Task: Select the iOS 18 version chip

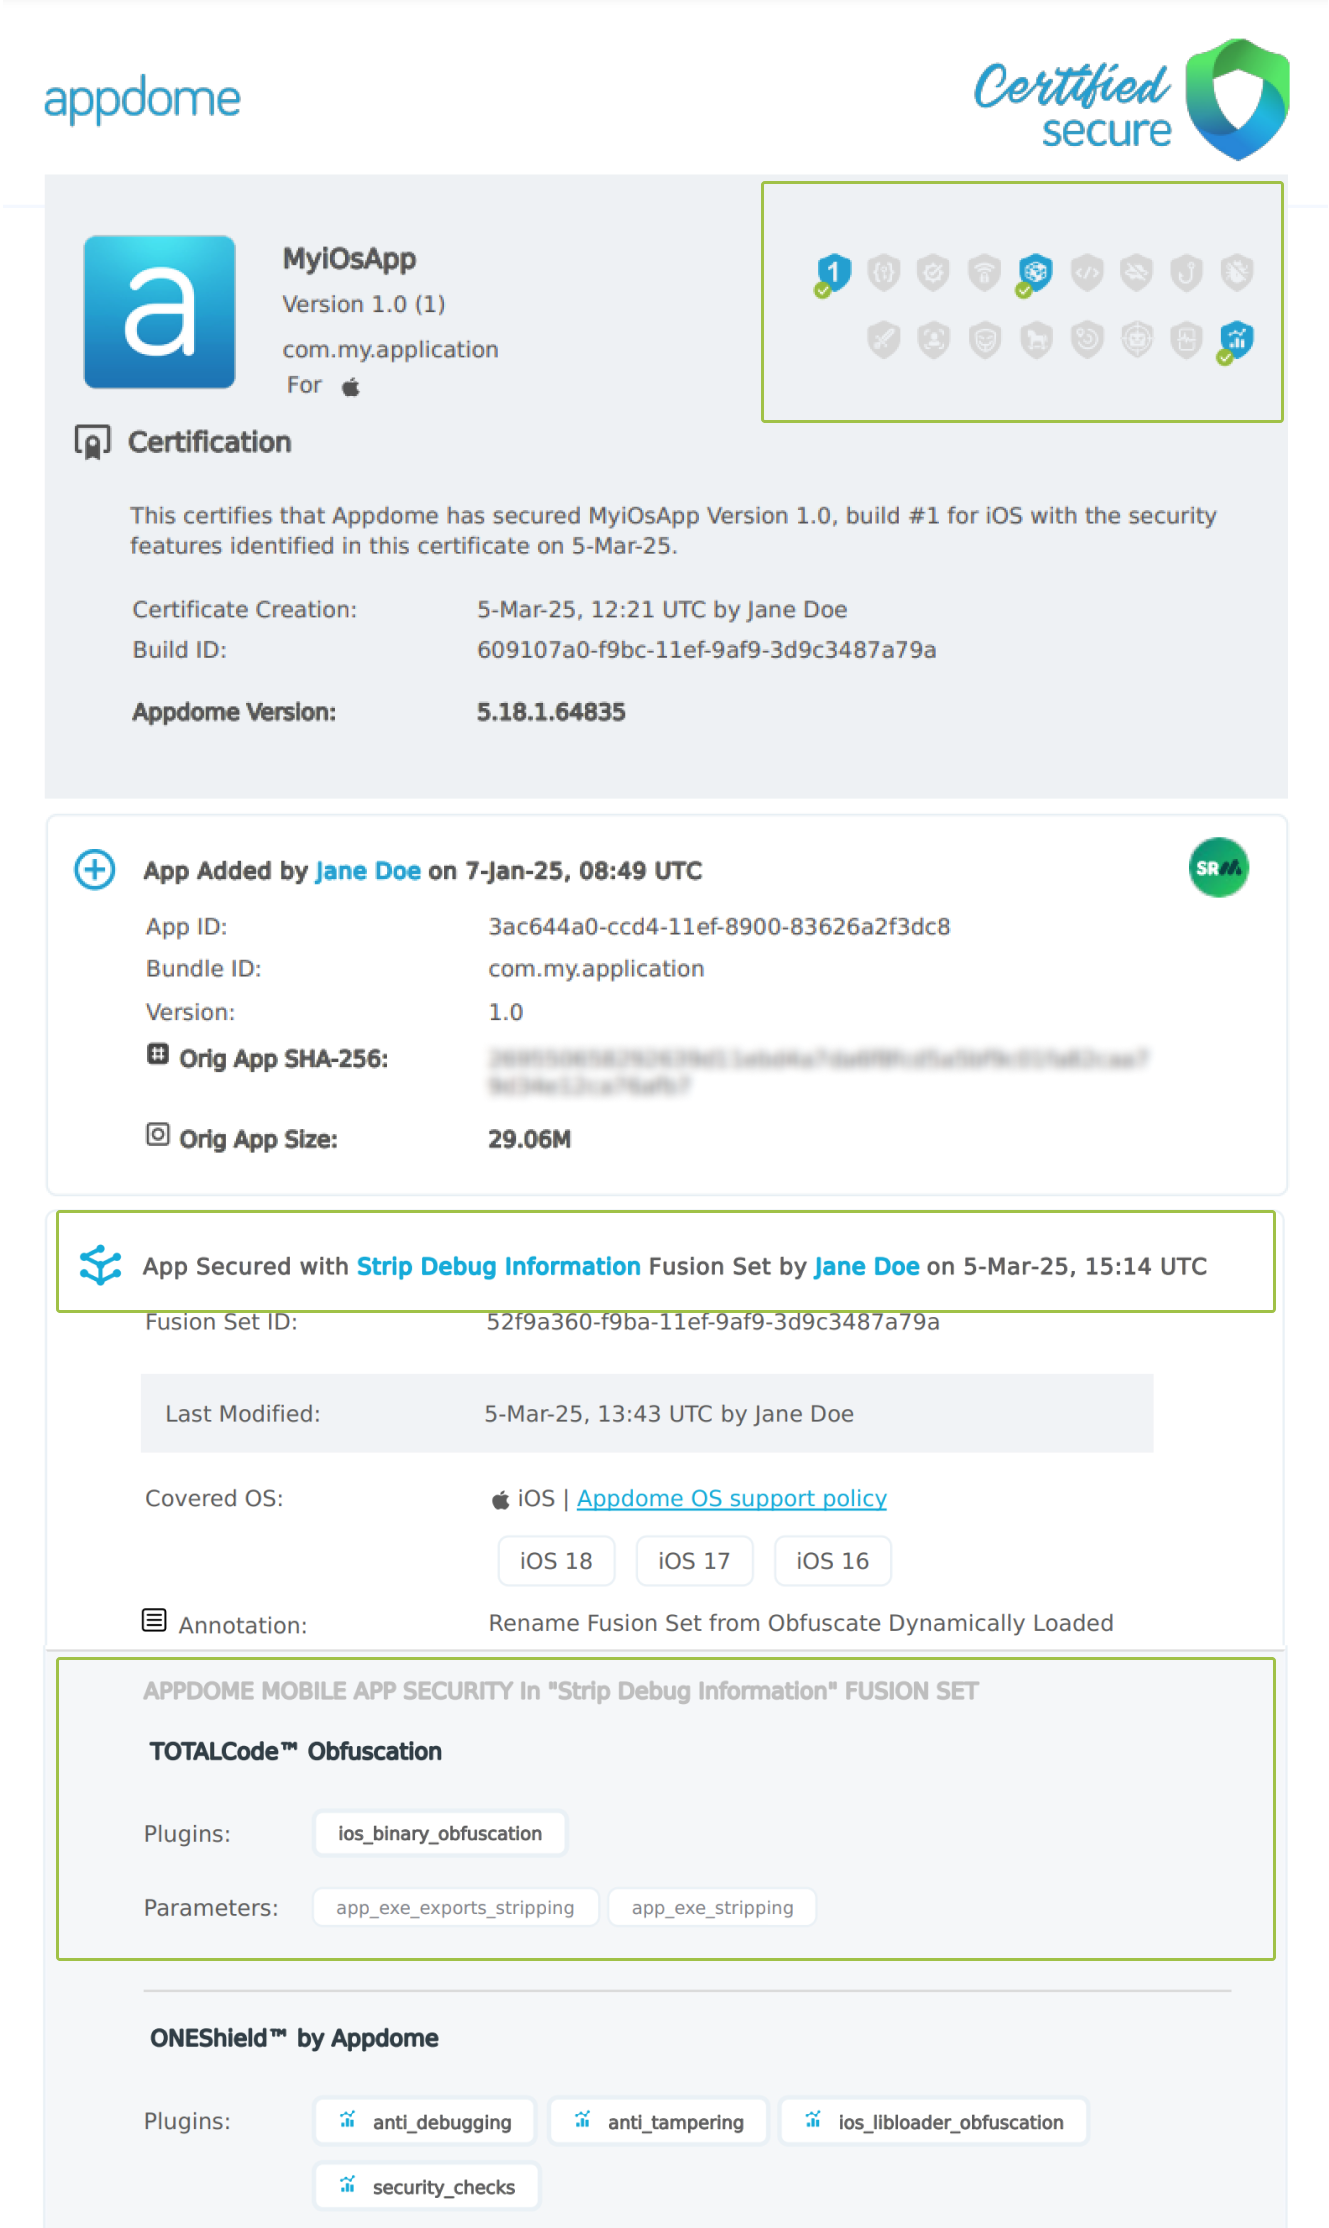Action: [x=556, y=1561]
